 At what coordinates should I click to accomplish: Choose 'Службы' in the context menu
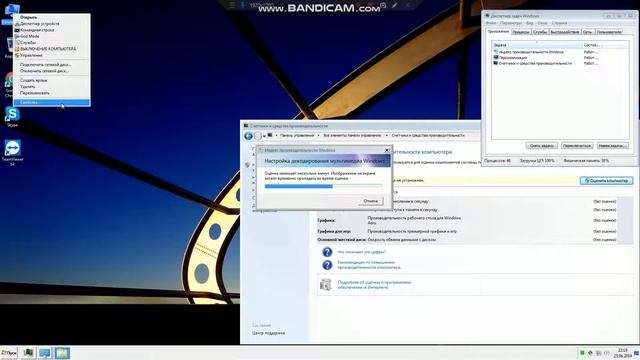click(x=28, y=42)
